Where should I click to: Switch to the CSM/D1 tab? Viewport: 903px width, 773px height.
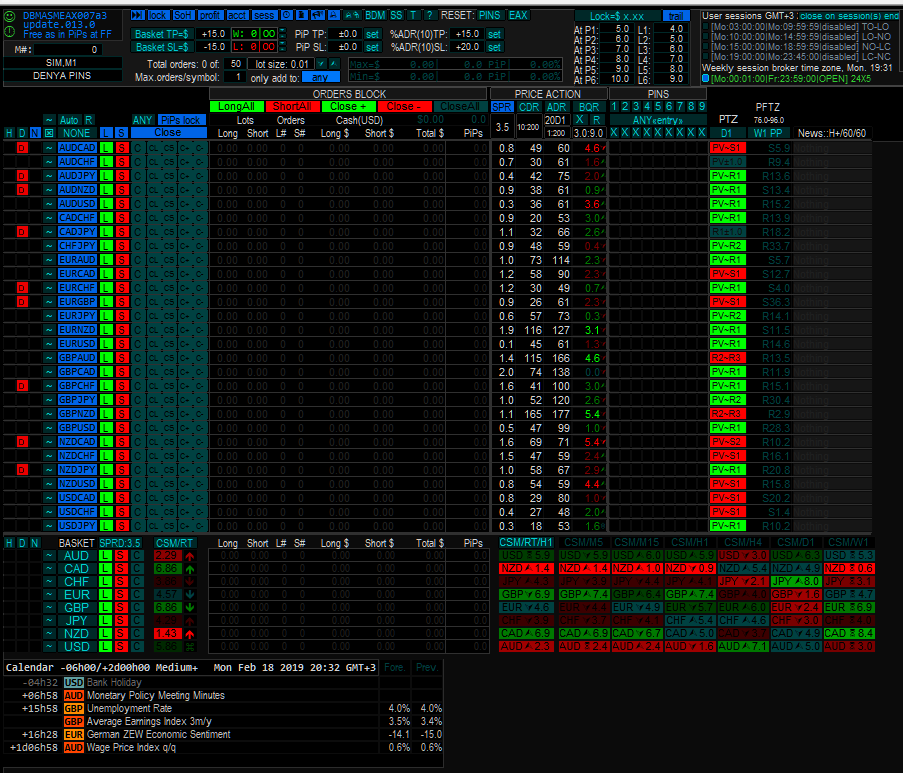pyautogui.click(x=796, y=543)
